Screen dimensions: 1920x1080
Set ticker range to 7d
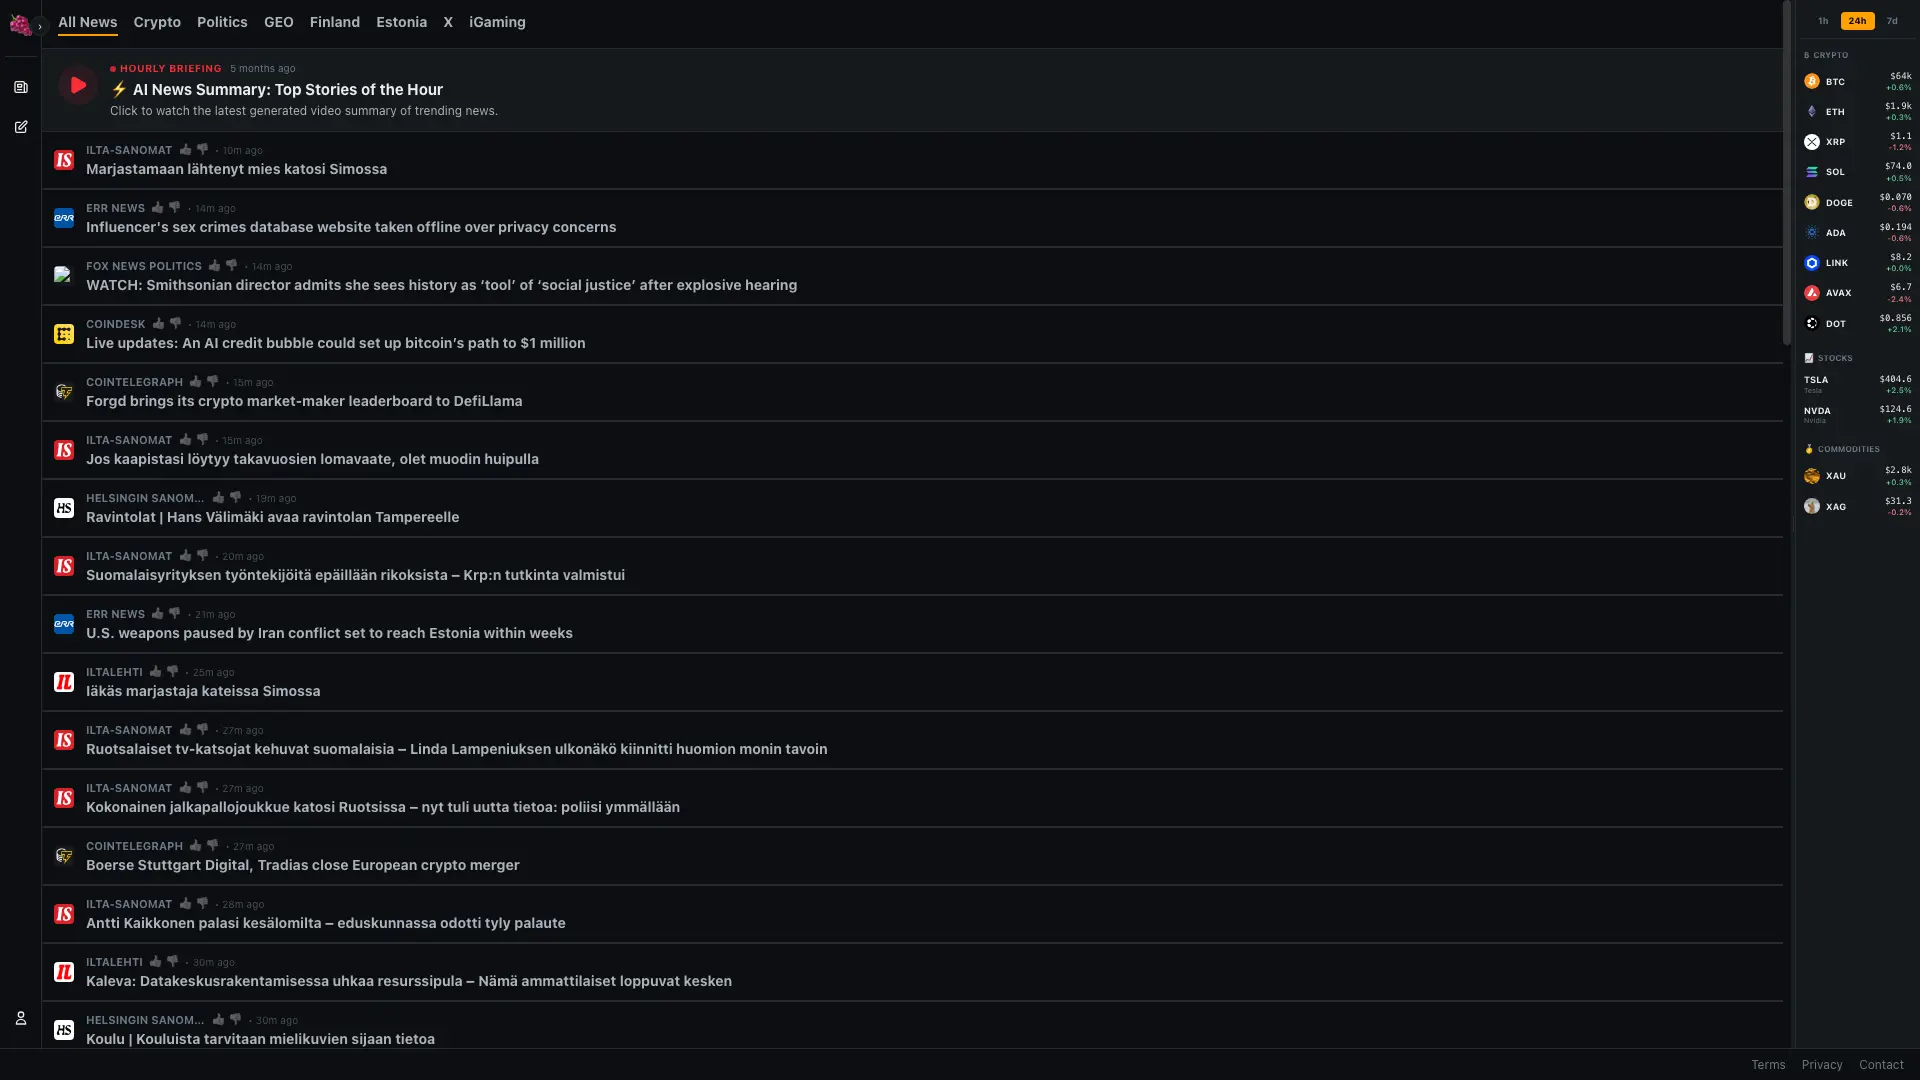pos(1892,21)
